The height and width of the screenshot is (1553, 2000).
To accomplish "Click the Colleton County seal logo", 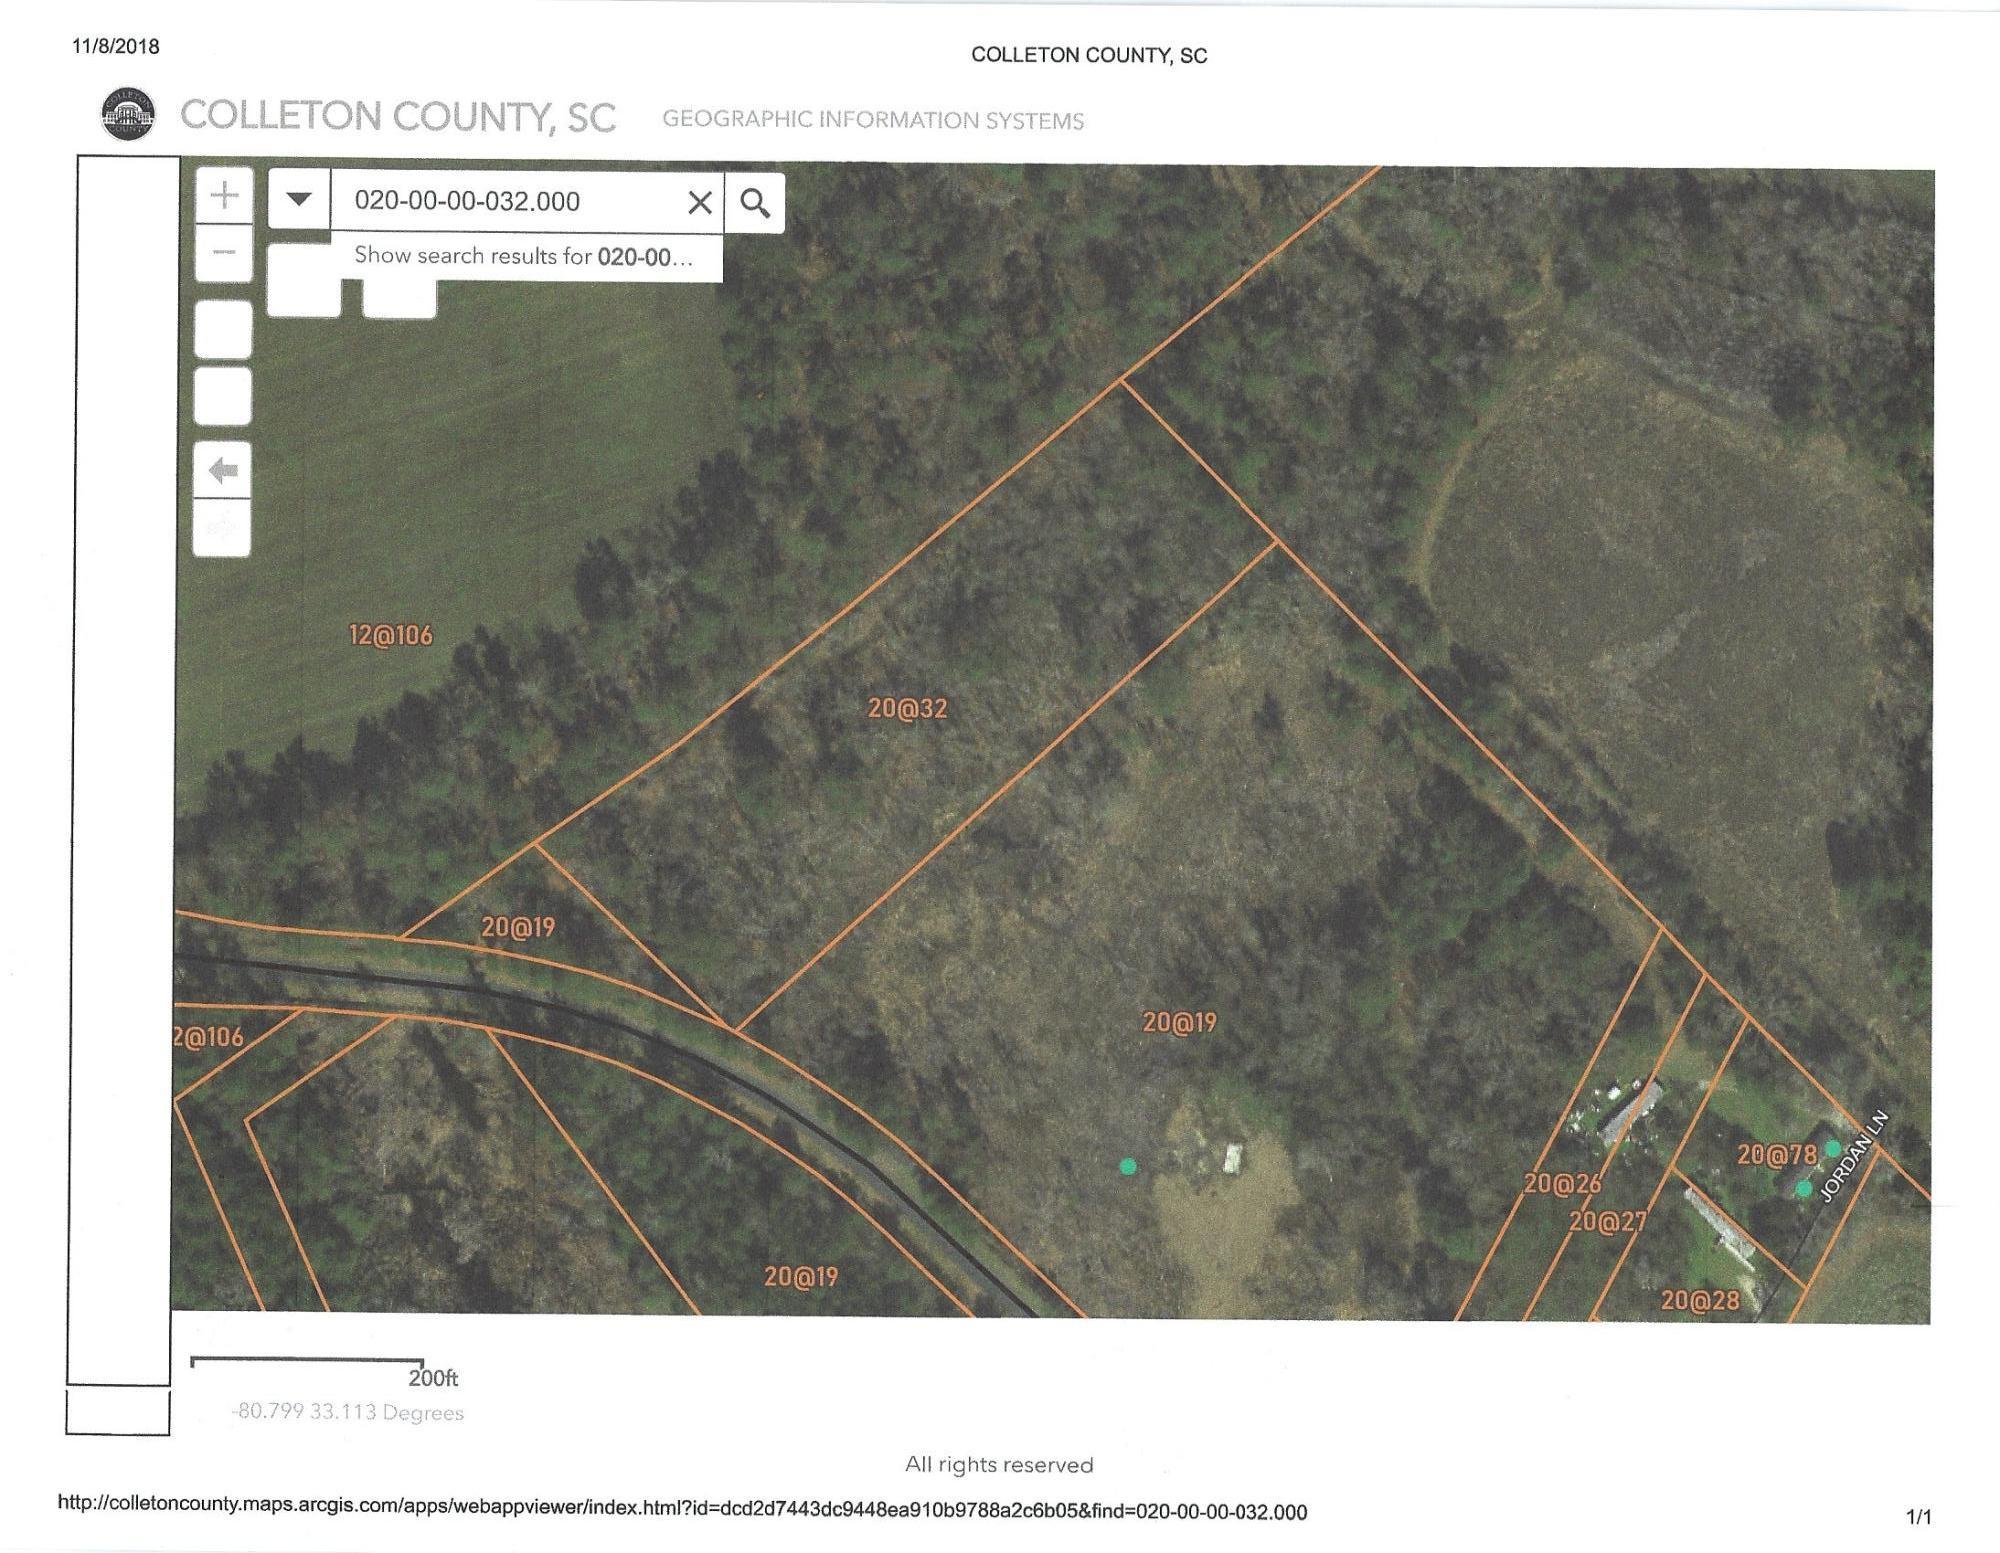I will click(129, 113).
